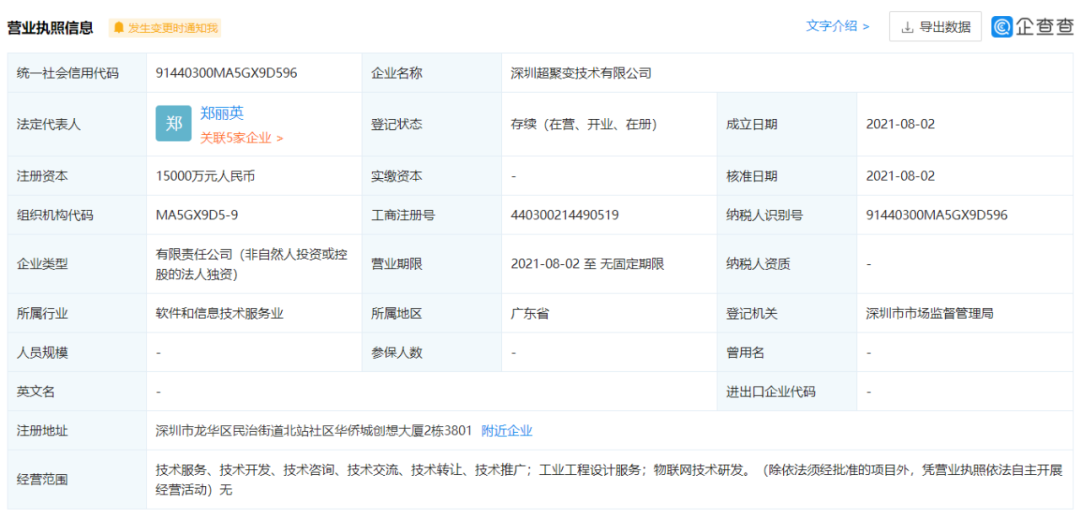The image size is (1080, 513).
Task: Click the 参保人数 label
Action: point(396,353)
